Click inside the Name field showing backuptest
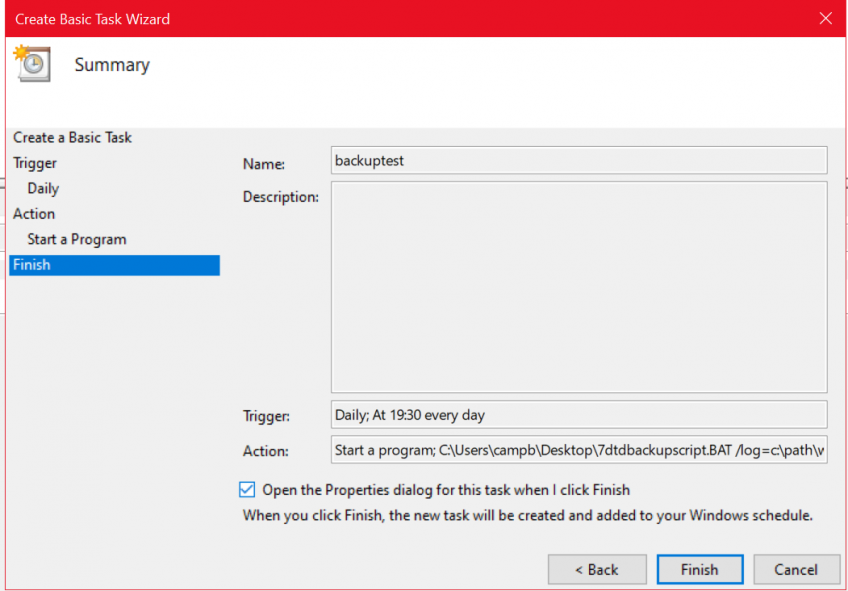The width and height of the screenshot is (848, 591). pos(578,160)
